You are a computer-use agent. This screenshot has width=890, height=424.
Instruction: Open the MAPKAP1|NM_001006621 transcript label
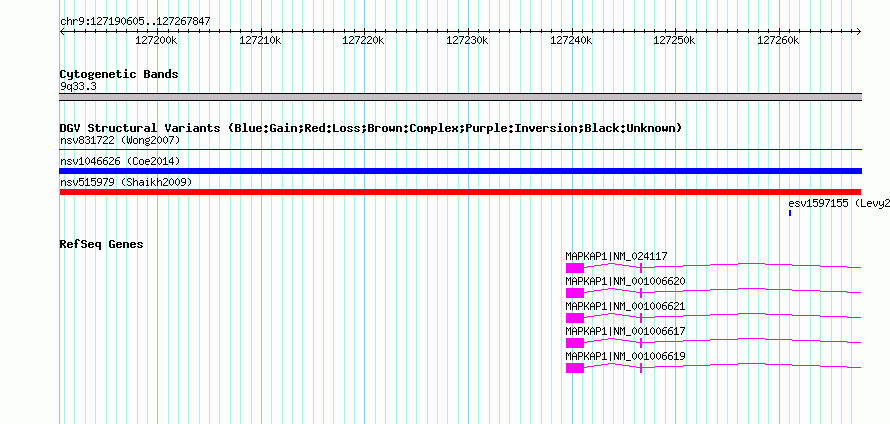(x=625, y=307)
